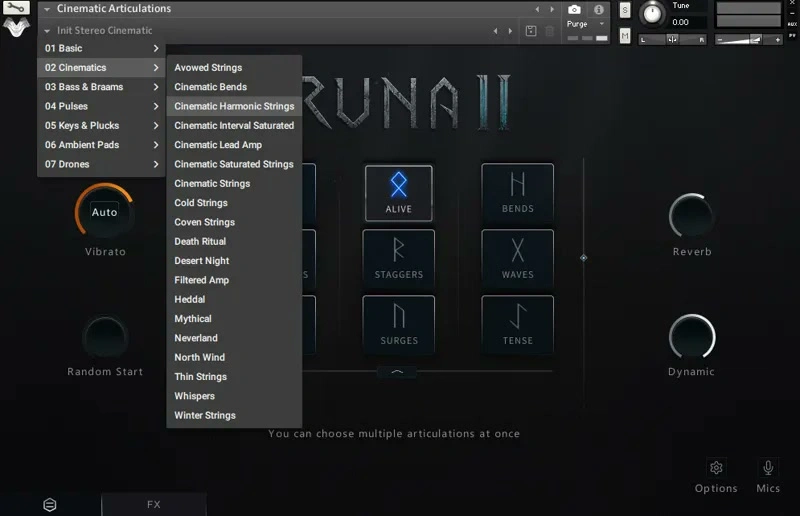800x516 pixels.
Task: Click the volume plus icon
Action: point(778,40)
